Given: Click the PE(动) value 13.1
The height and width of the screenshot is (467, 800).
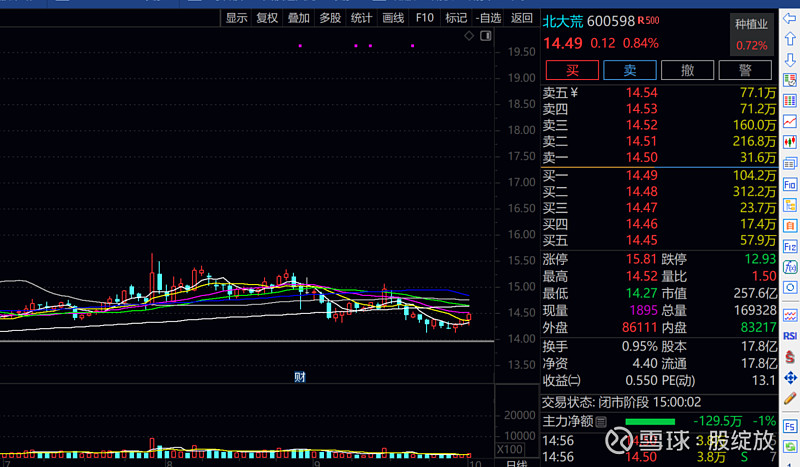Looking at the screenshot, I should [x=764, y=380].
